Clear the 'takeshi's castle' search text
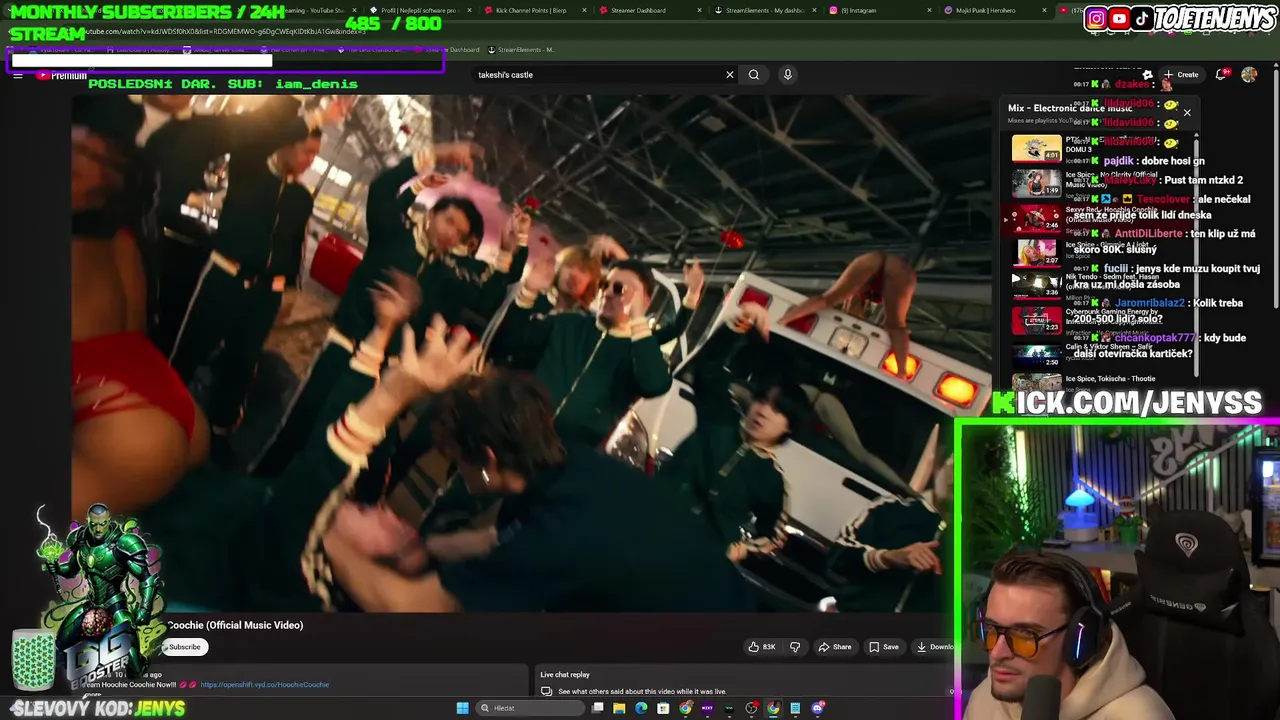Image resolution: width=1280 pixels, height=720 pixels. pos(730,74)
